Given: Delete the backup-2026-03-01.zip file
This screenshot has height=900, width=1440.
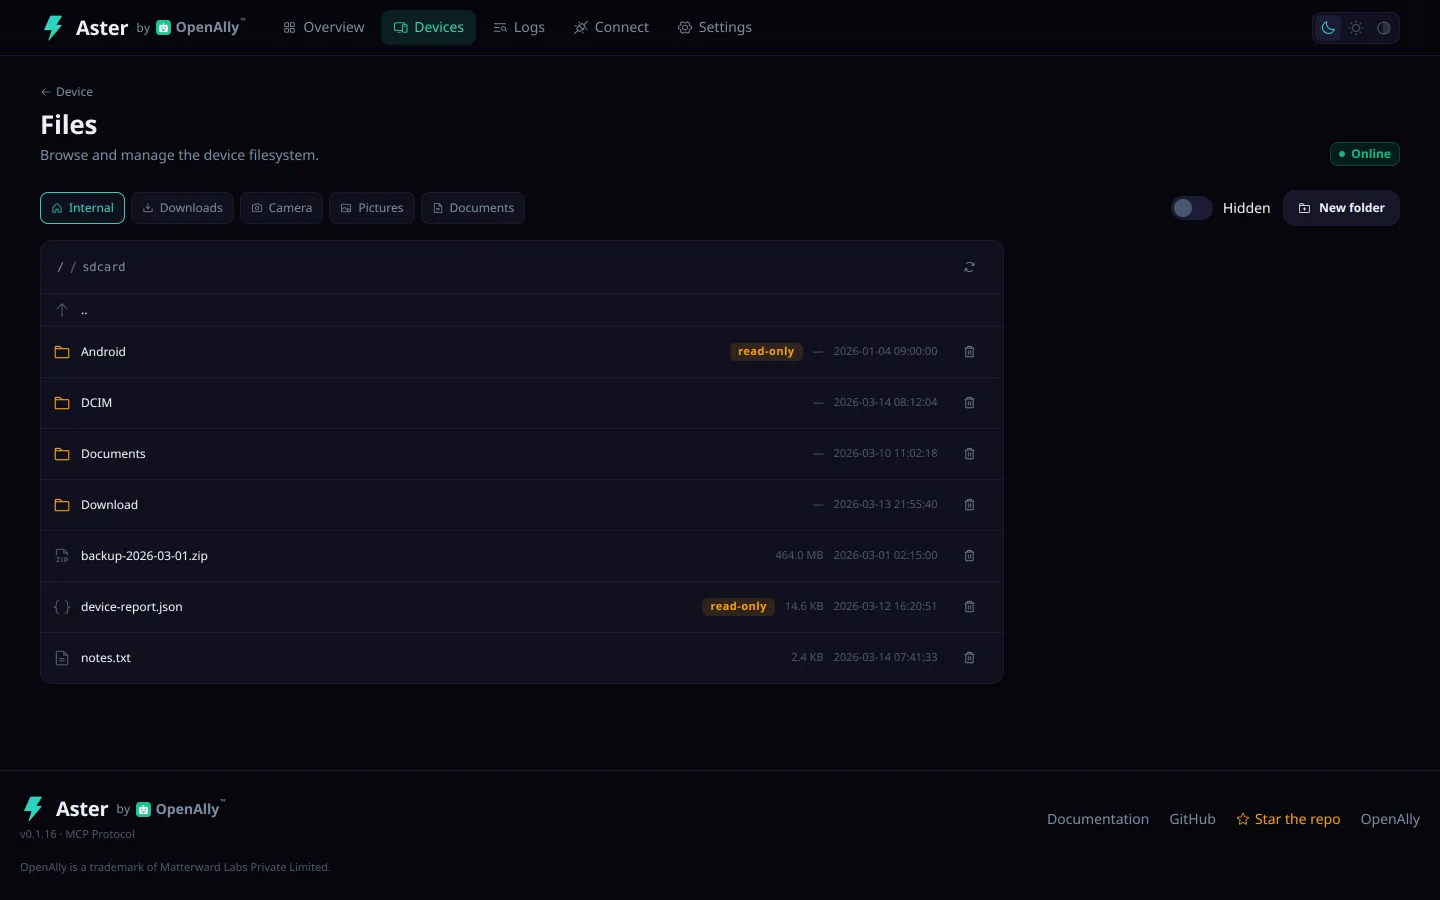Looking at the screenshot, I should 969,556.
